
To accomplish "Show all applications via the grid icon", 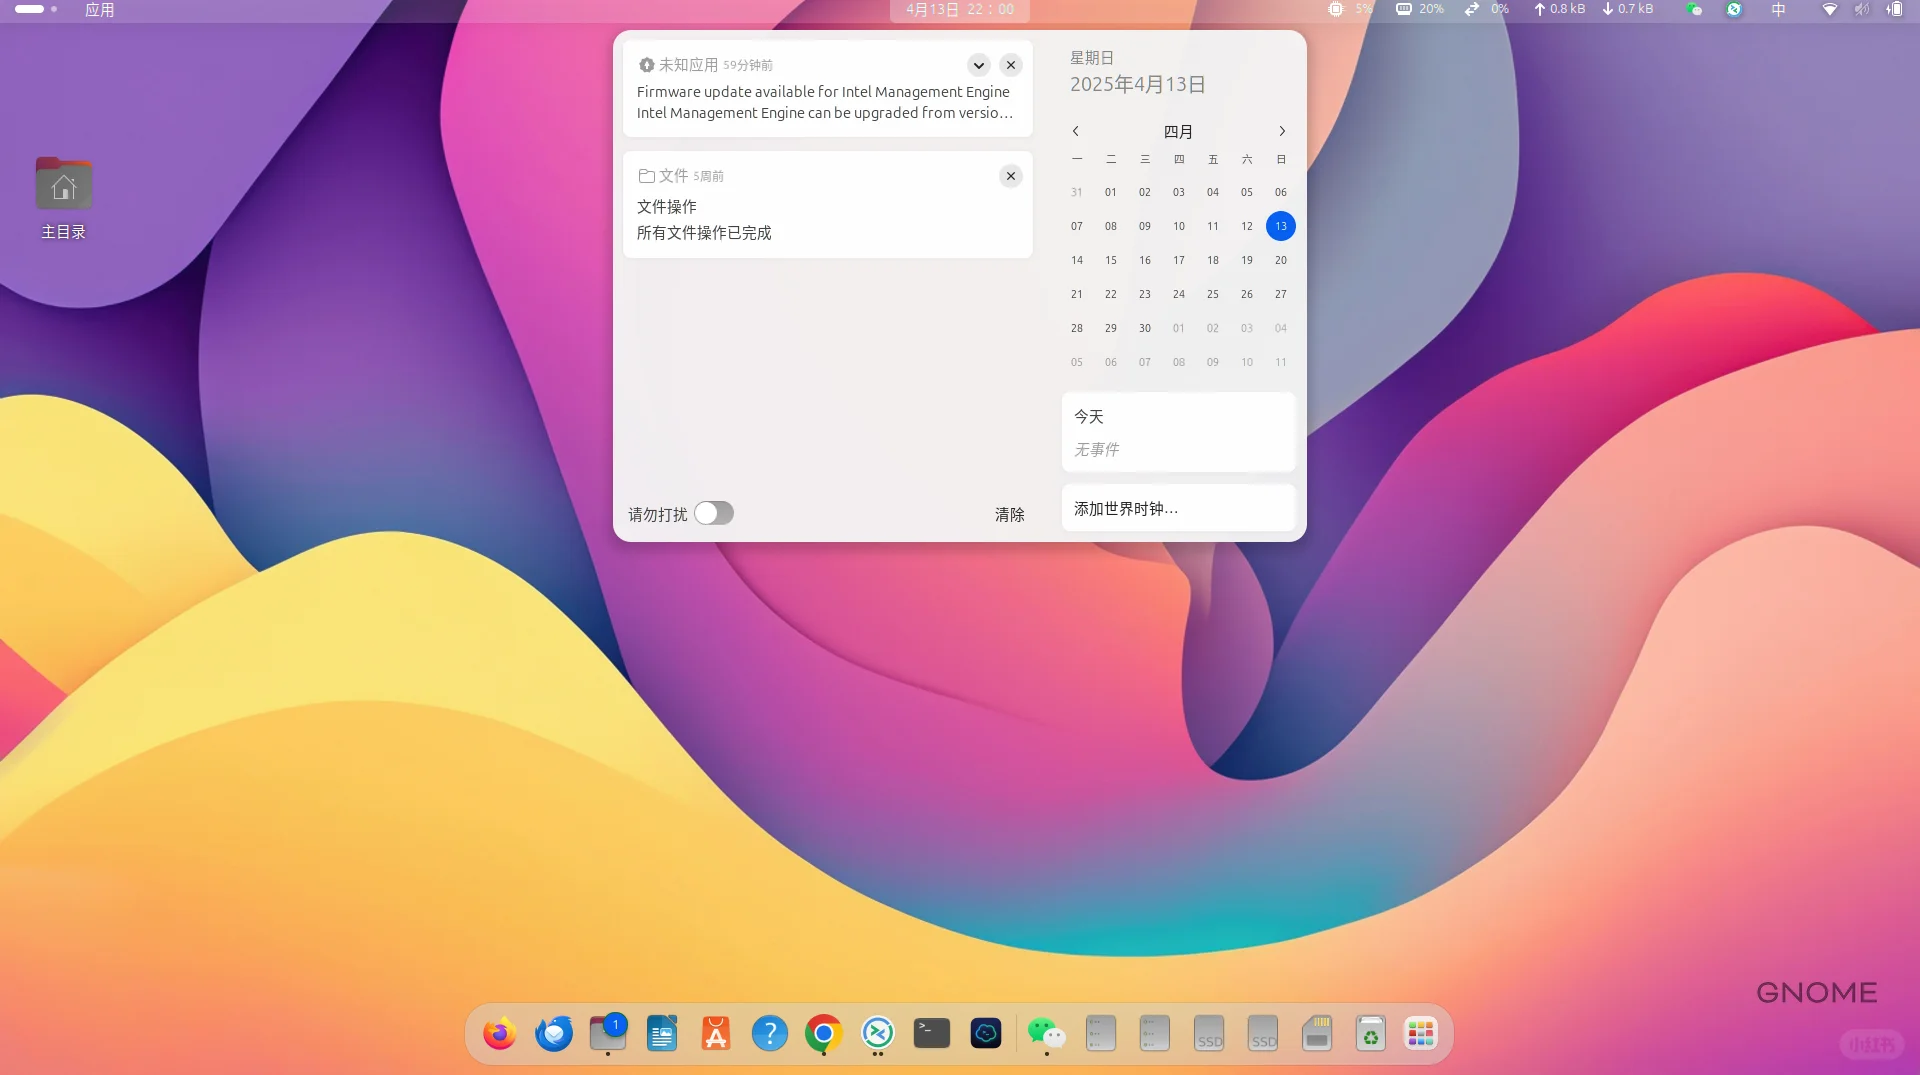I will (x=1420, y=1033).
